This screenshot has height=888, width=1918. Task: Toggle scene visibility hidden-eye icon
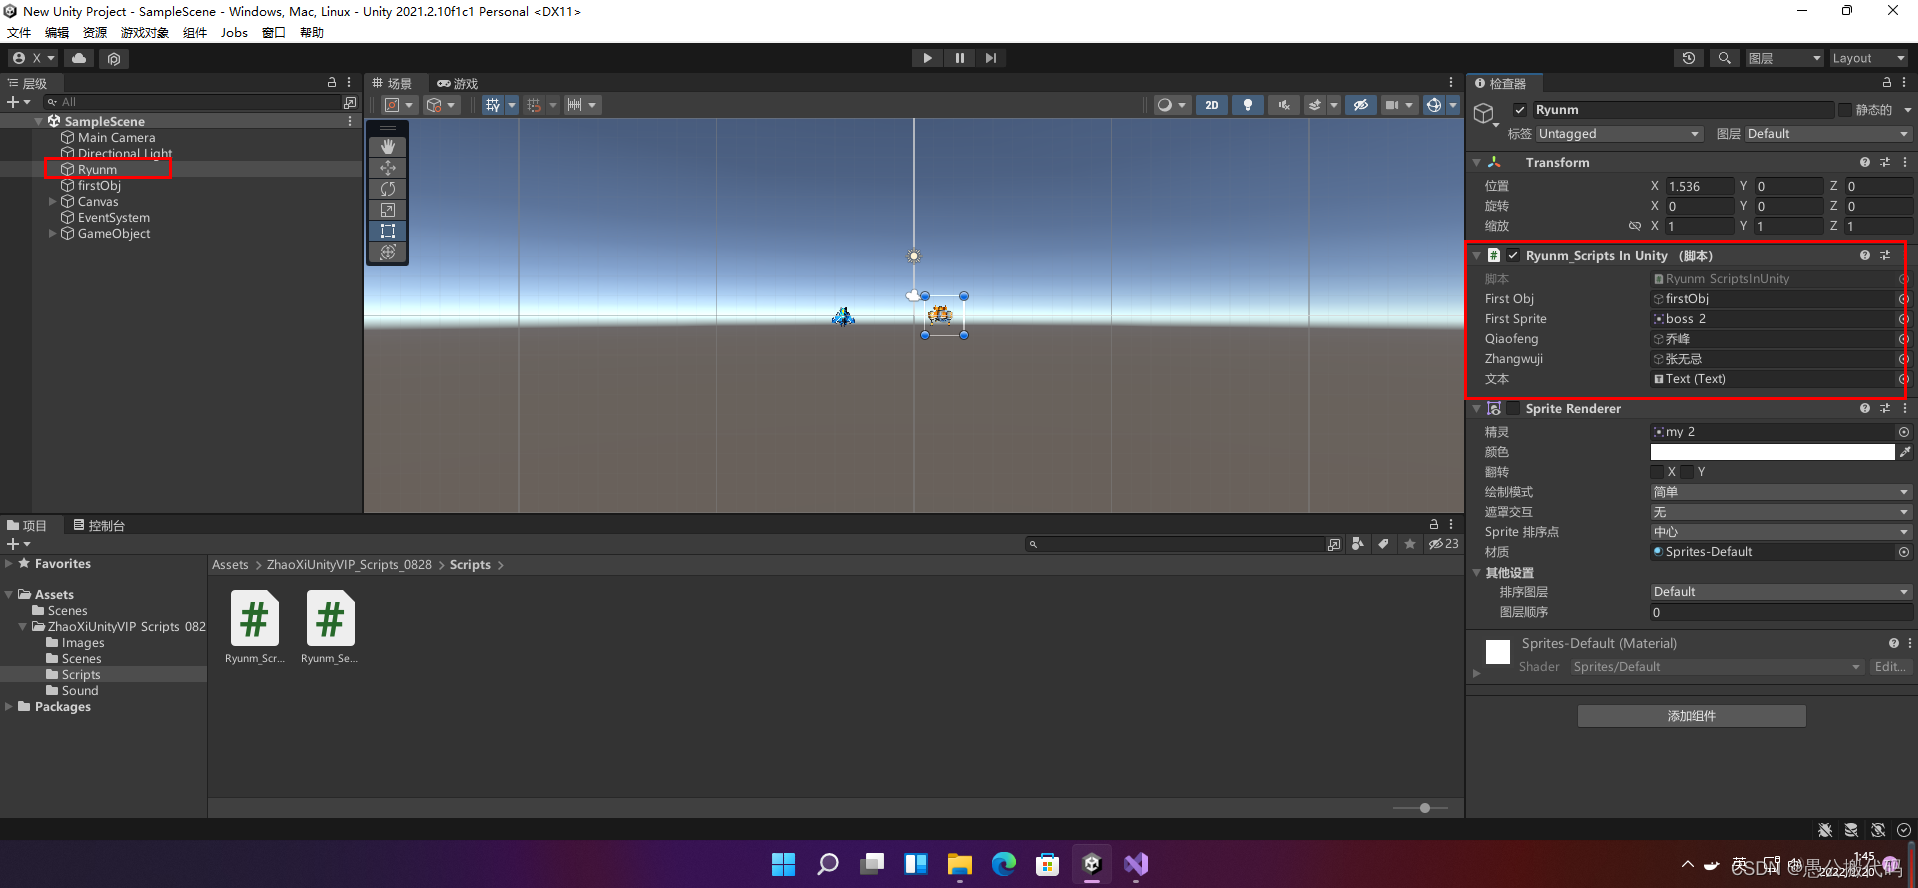pos(1361,105)
